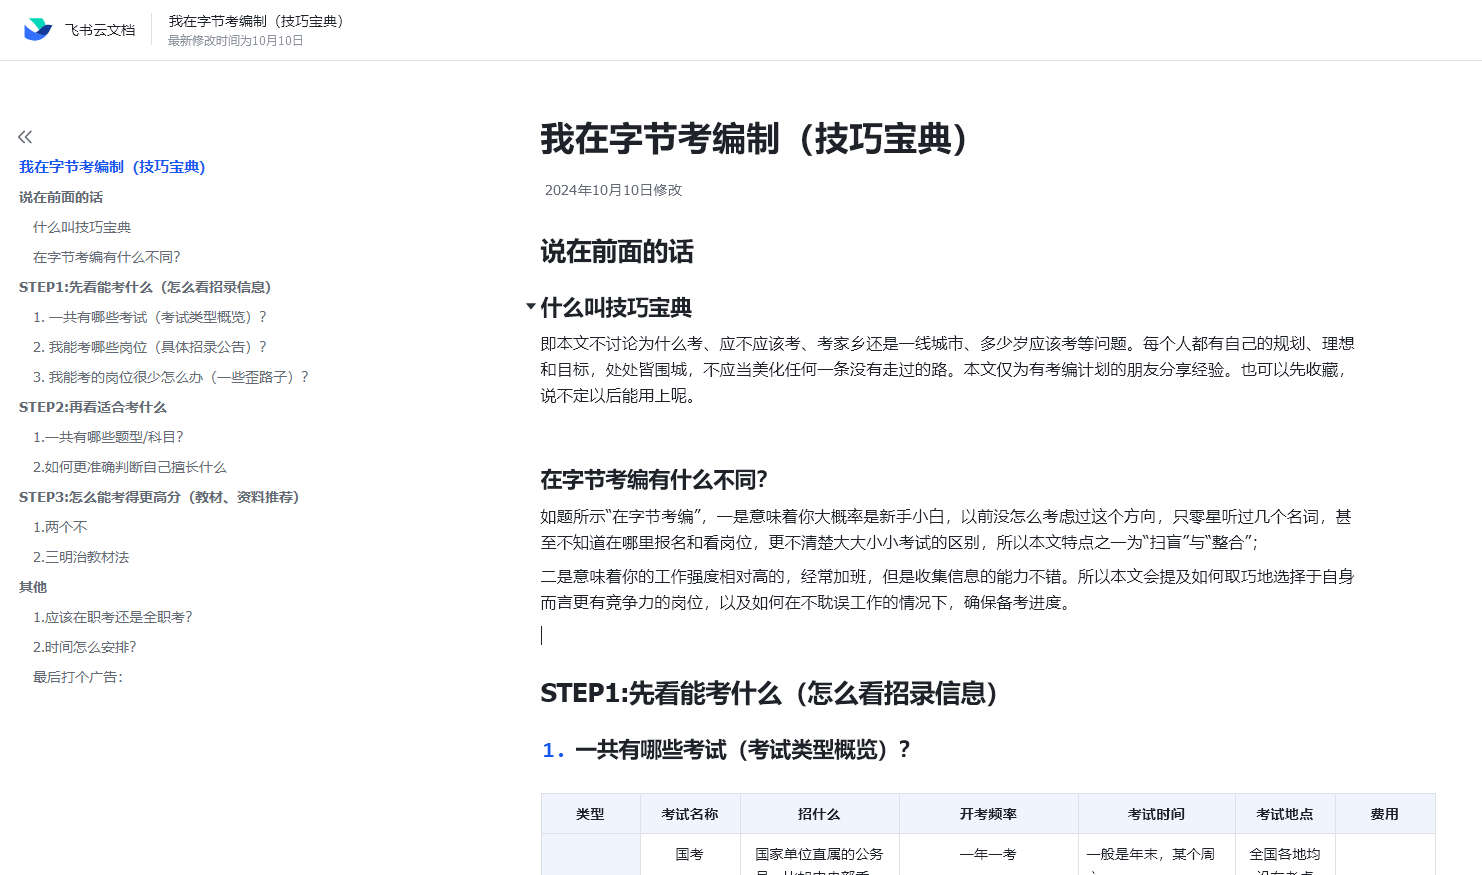Image resolution: width=1482 pixels, height=875 pixels.
Task: Open 飞书云文档 home link
Action: [x=100, y=30]
